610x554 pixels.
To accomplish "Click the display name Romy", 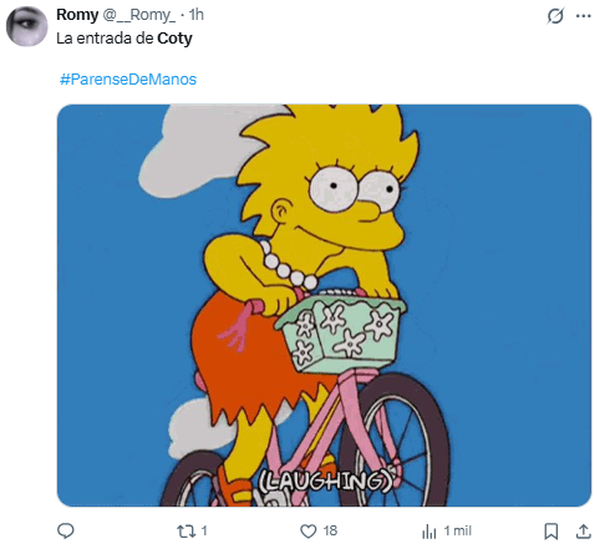I will (78, 15).
